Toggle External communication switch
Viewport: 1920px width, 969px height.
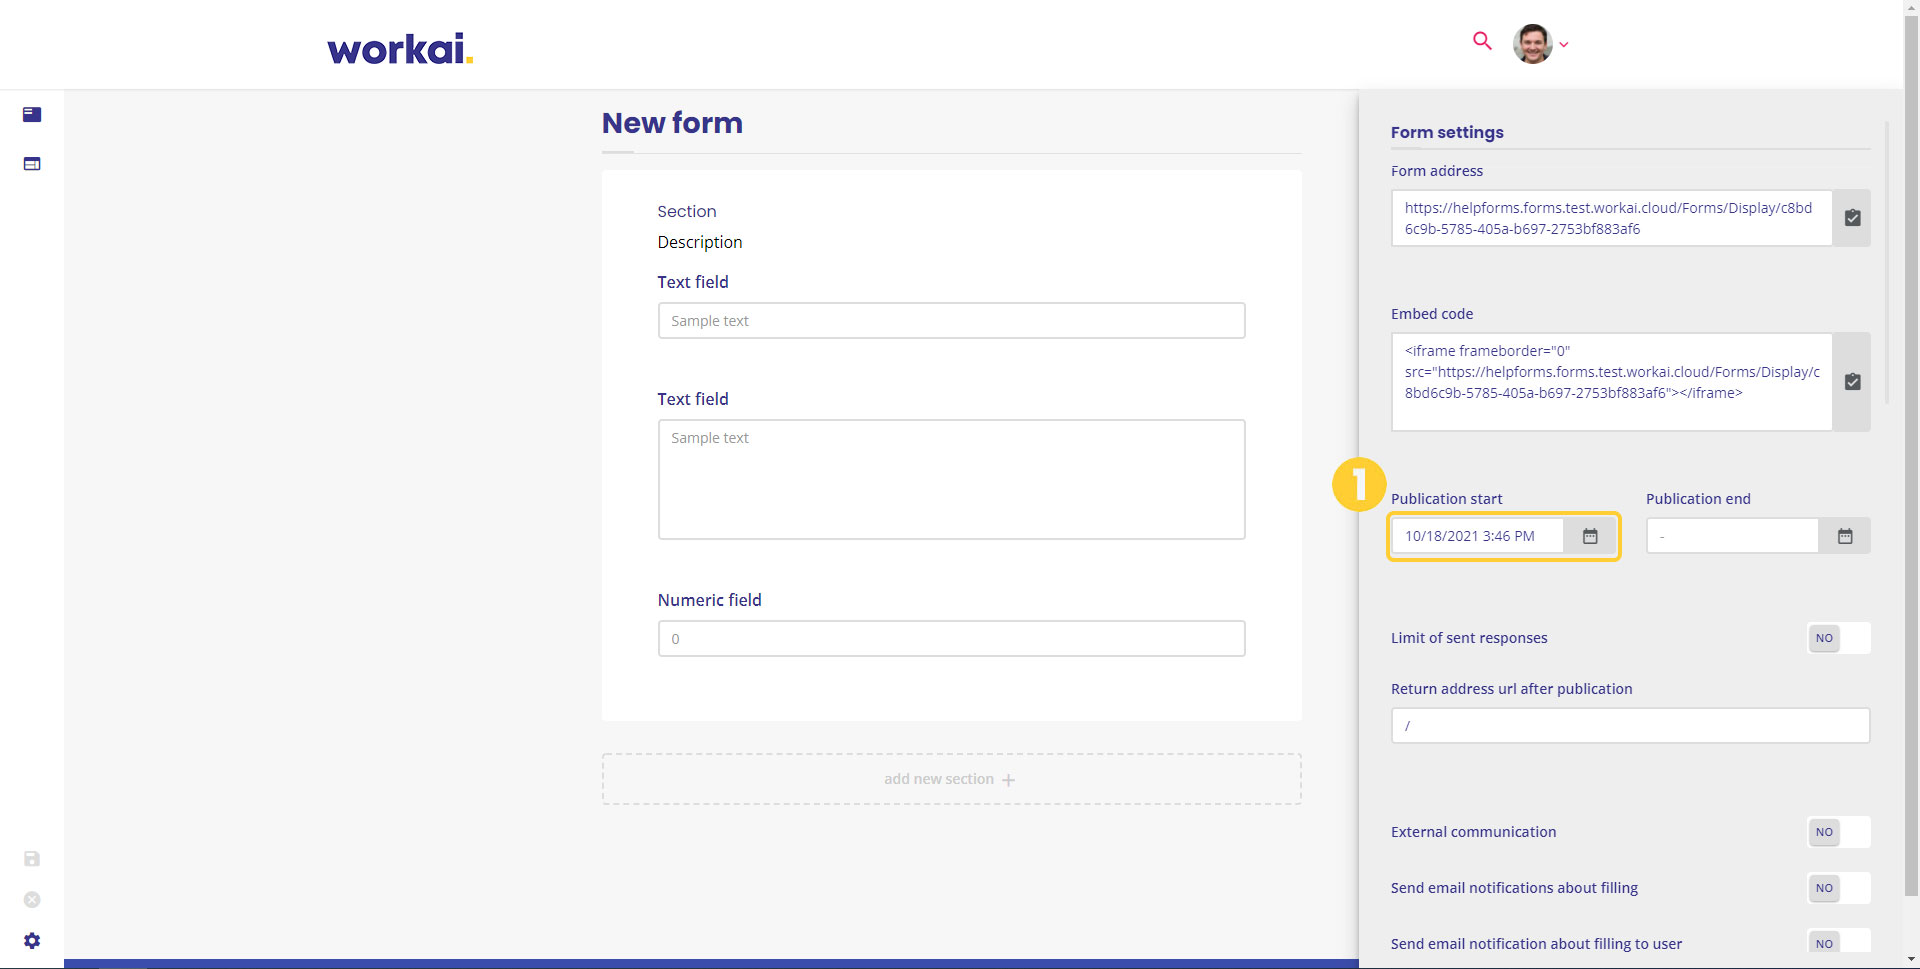pos(1839,832)
